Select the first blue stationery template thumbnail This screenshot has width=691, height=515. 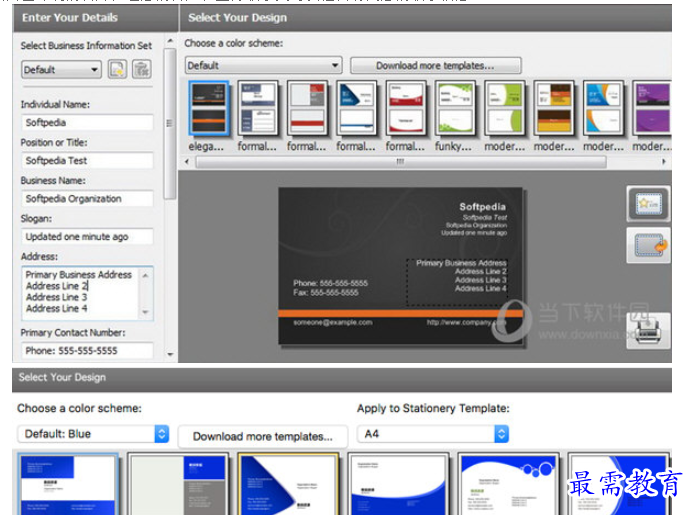[68, 484]
